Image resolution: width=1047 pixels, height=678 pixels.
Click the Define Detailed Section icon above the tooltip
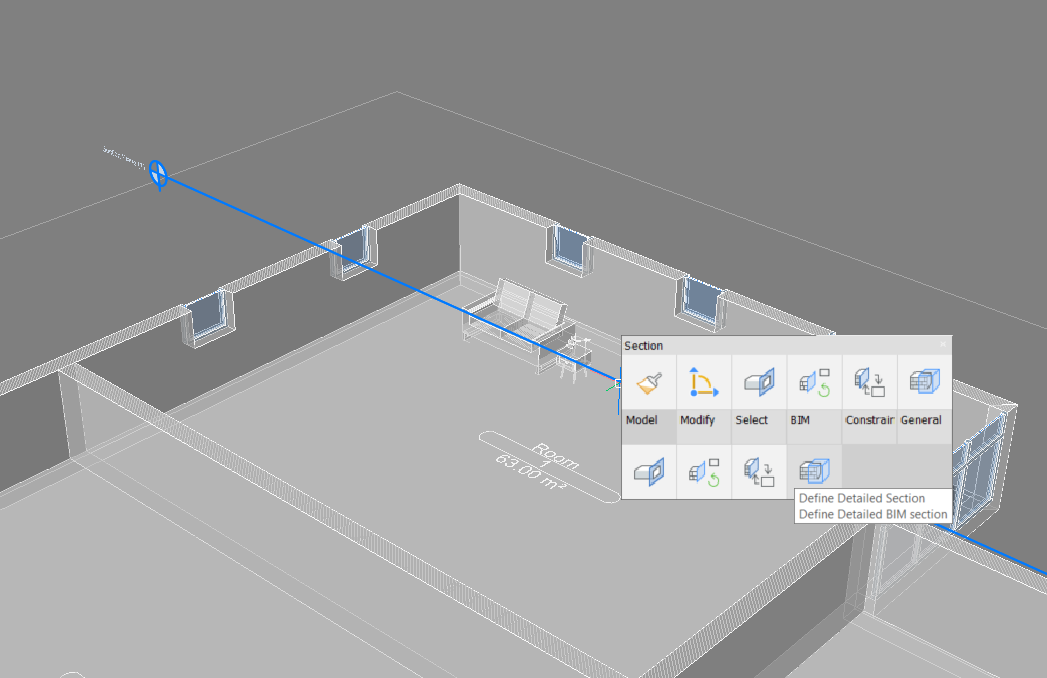click(814, 471)
